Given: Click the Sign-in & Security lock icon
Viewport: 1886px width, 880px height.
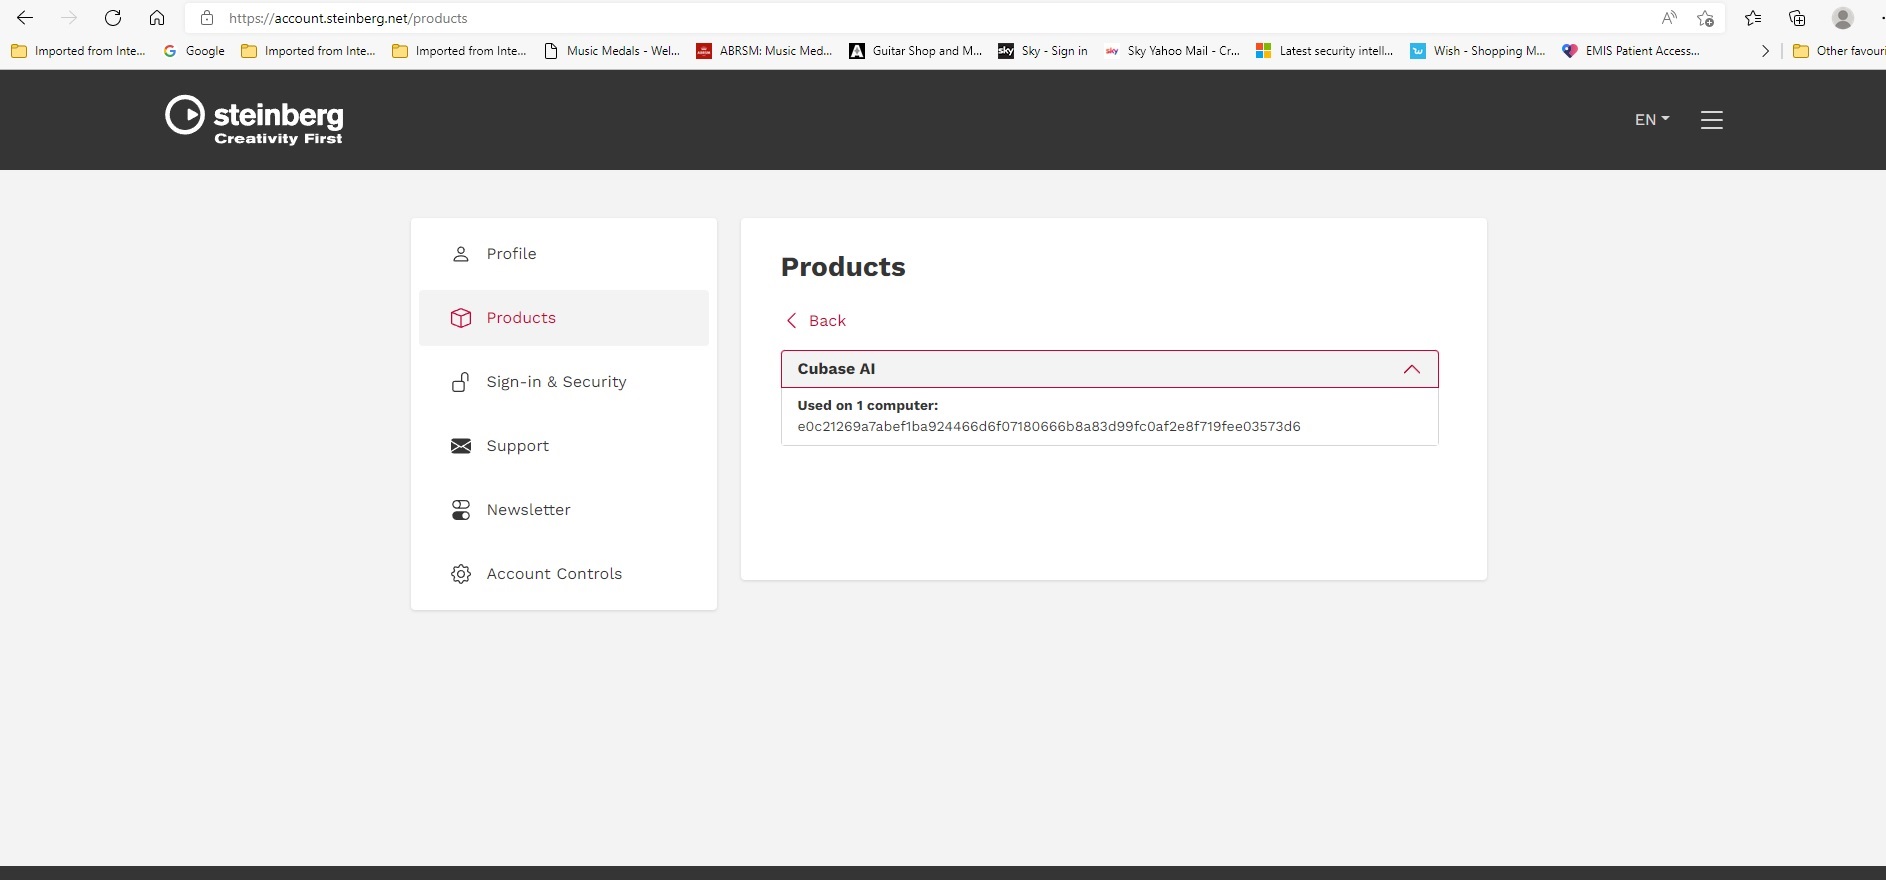Looking at the screenshot, I should tap(461, 382).
